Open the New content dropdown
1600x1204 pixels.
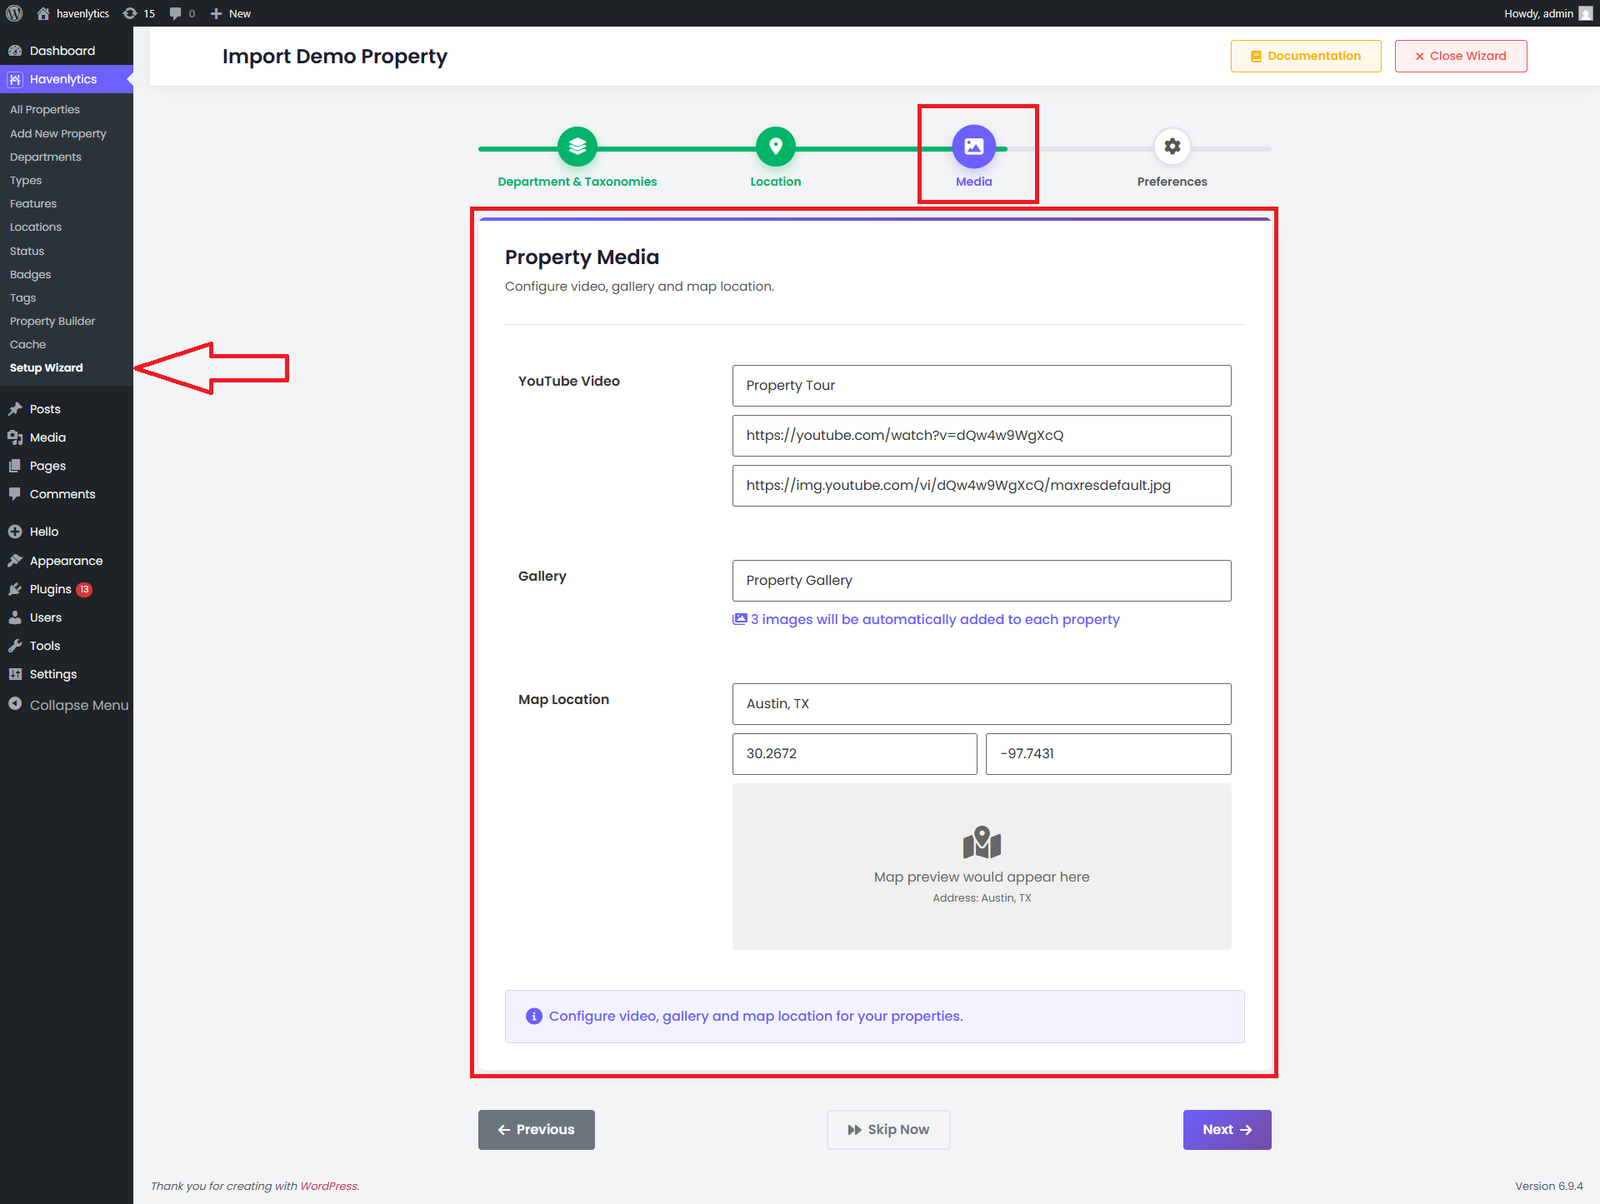tap(231, 13)
